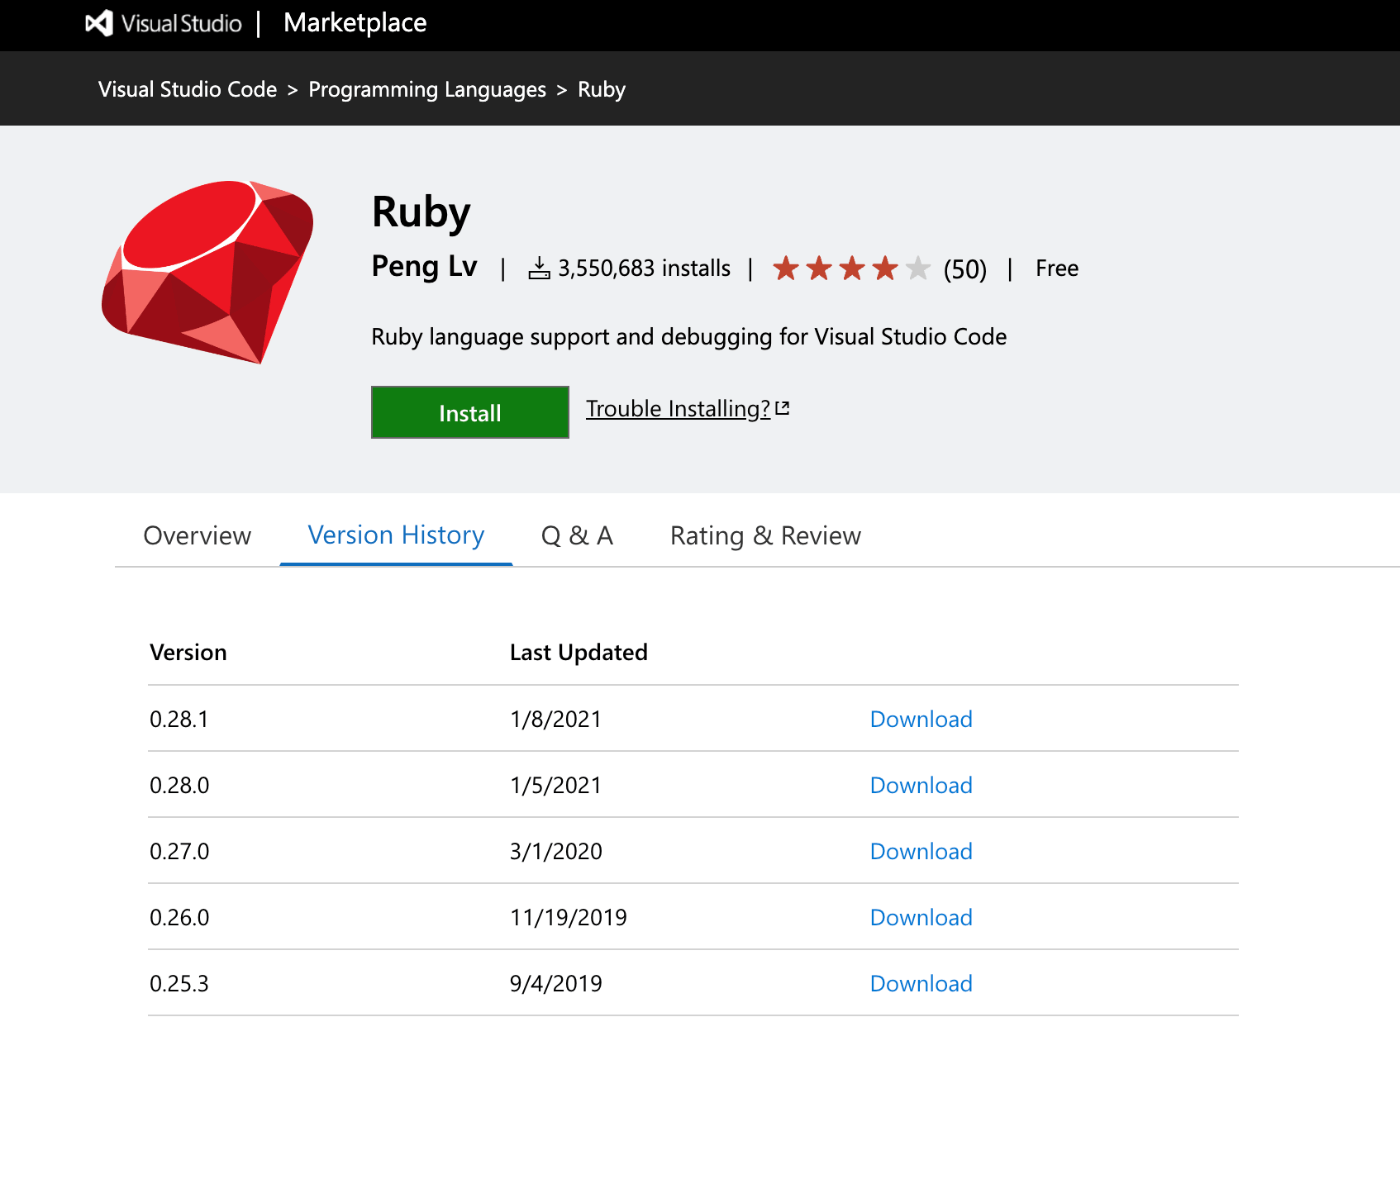Screen dimensions: 1400x1193
Task: Switch to Rating & Review tab
Action: click(765, 535)
